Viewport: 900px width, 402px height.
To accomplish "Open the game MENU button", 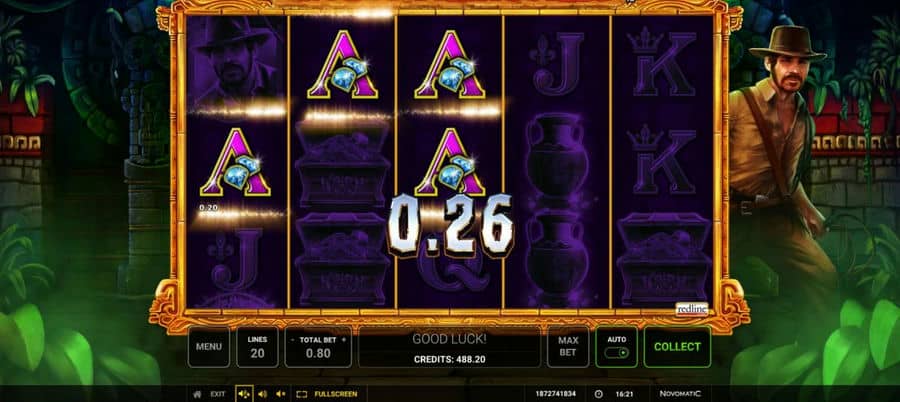I will click(x=208, y=347).
